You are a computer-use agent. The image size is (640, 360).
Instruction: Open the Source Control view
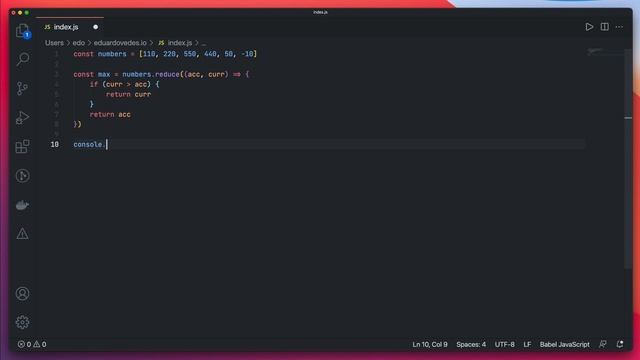[22, 88]
